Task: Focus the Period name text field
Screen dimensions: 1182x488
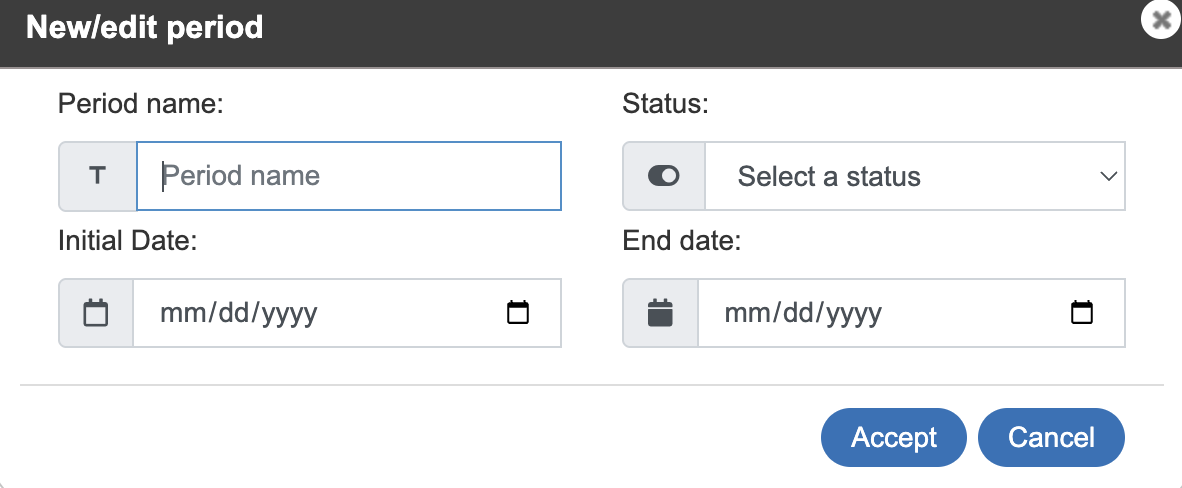Action: pos(349,176)
